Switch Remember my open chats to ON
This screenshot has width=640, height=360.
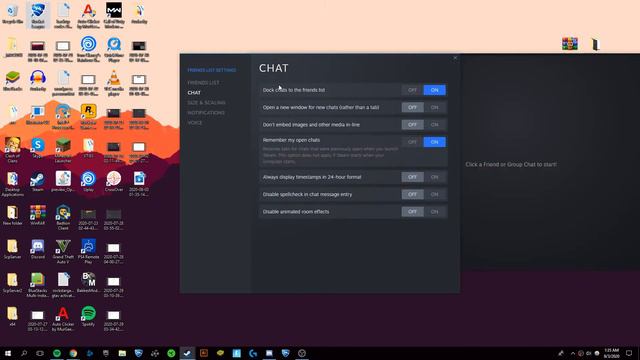(x=434, y=142)
